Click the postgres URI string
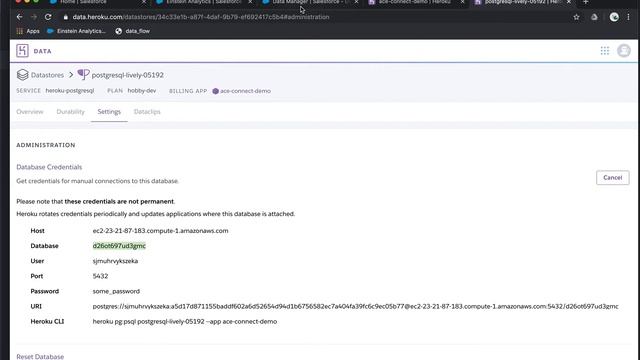The width and height of the screenshot is (640, 360). (356, 306)
